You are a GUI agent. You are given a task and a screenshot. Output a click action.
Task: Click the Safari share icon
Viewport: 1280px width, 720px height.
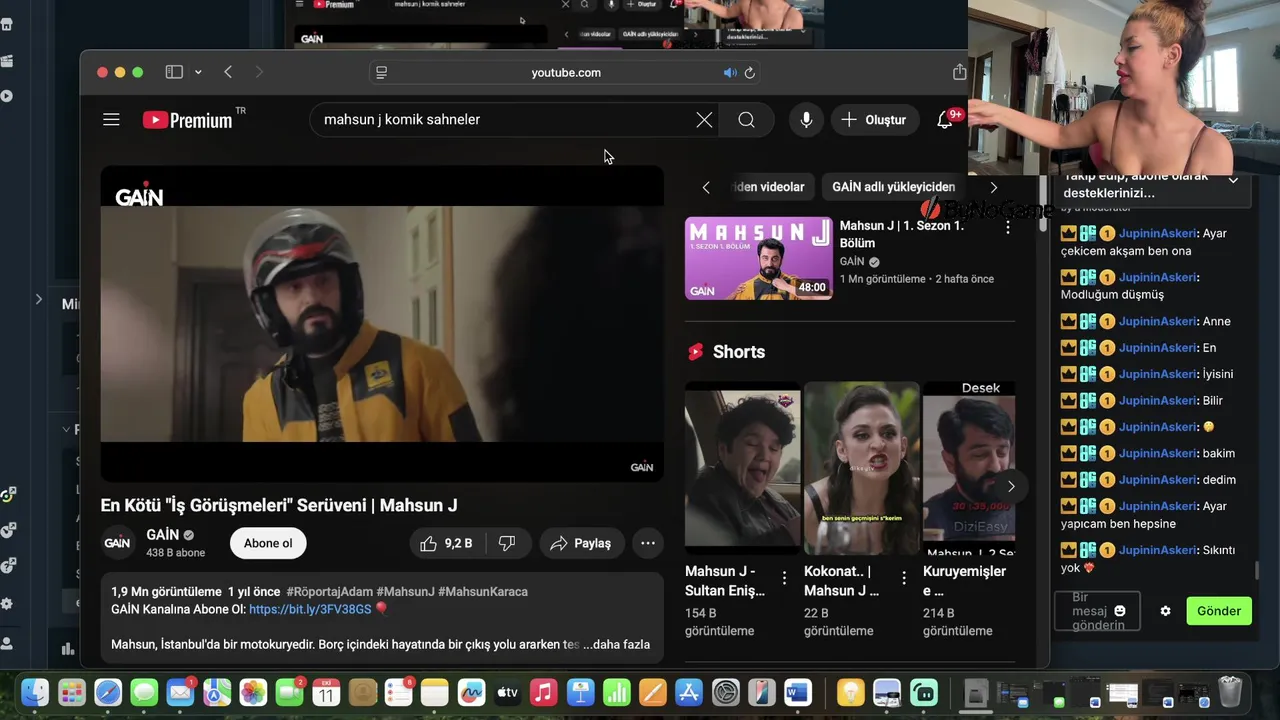click(x=959, y=72)
